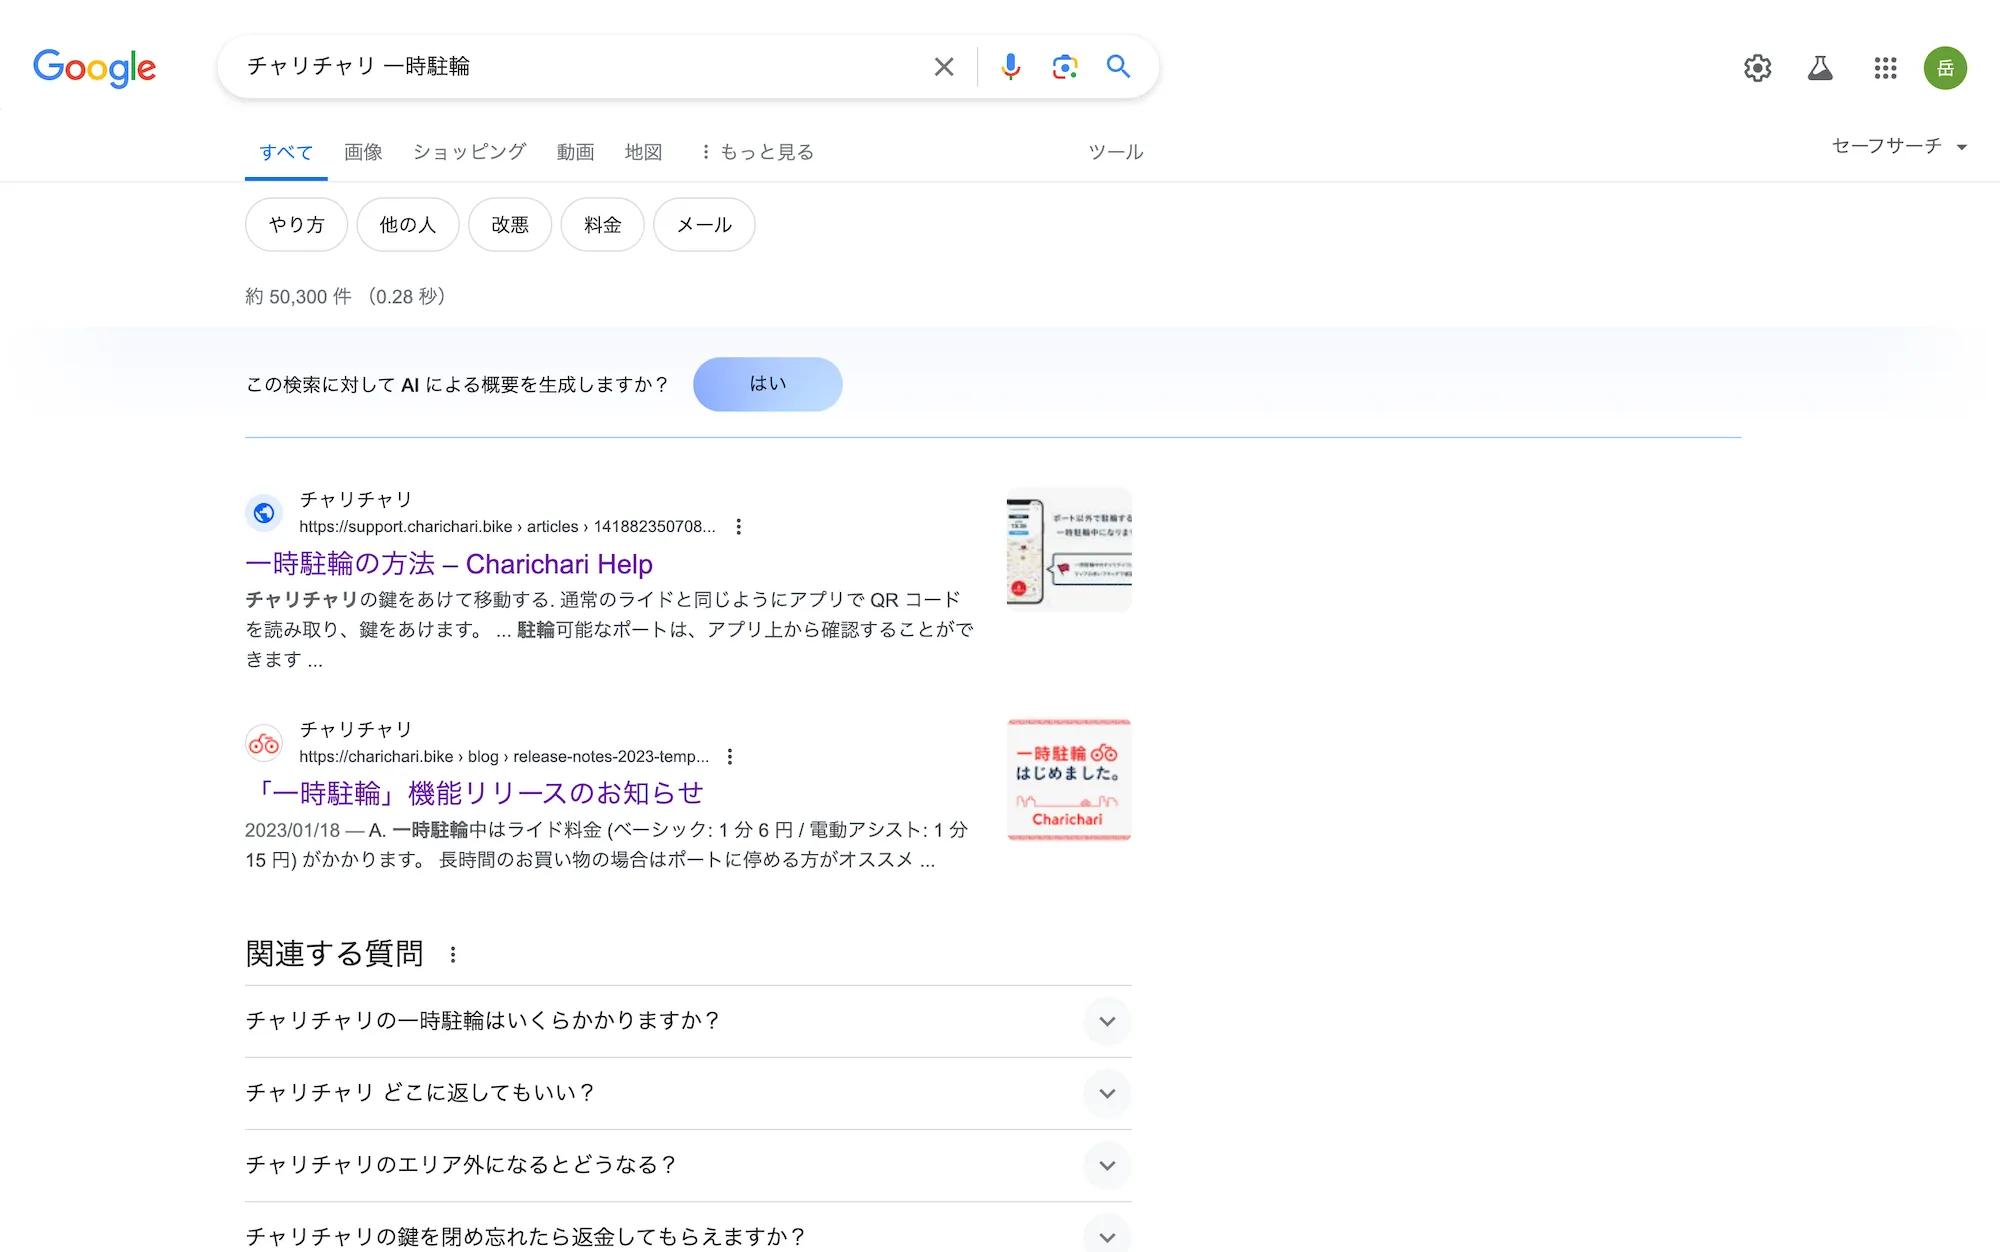Viewport: 2000px width, 1252px height.
Task: Select the すべて tab
Action: (286, 152)
